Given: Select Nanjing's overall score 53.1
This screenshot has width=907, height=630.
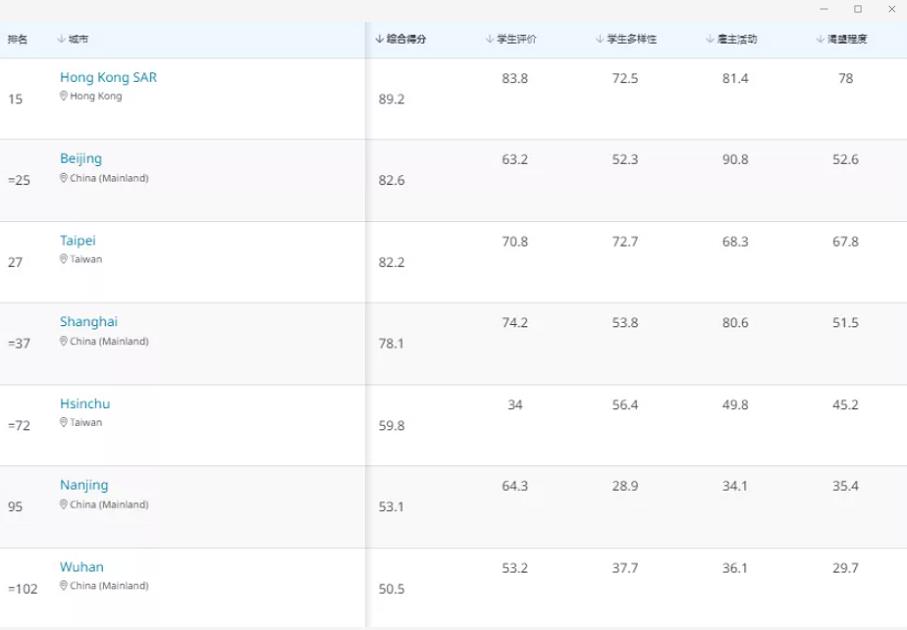Looking at the screenshot, I should (x=392, y=507).
